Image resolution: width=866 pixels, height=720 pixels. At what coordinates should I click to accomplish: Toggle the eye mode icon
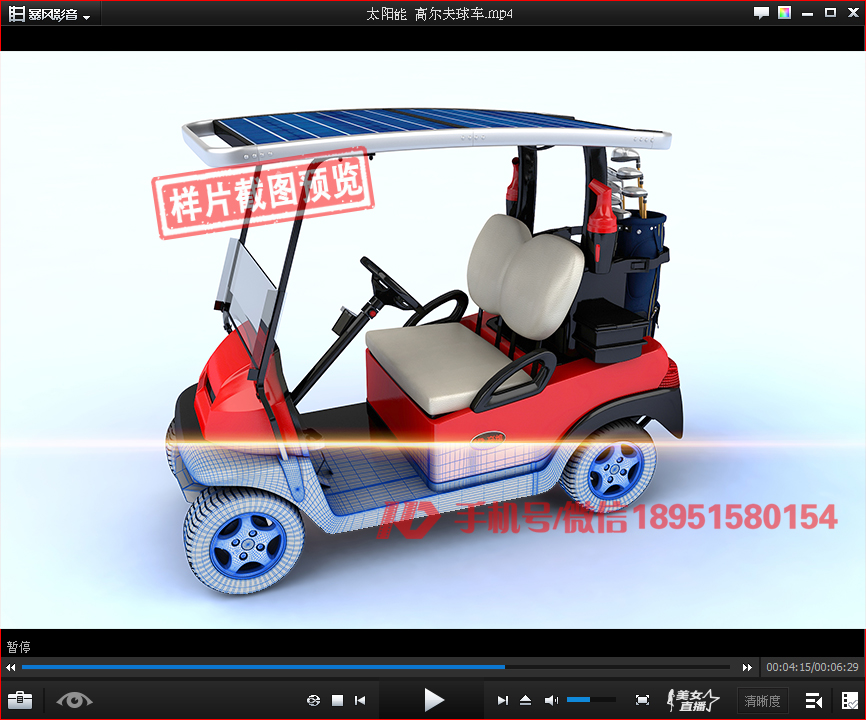[x=74, y=700]
